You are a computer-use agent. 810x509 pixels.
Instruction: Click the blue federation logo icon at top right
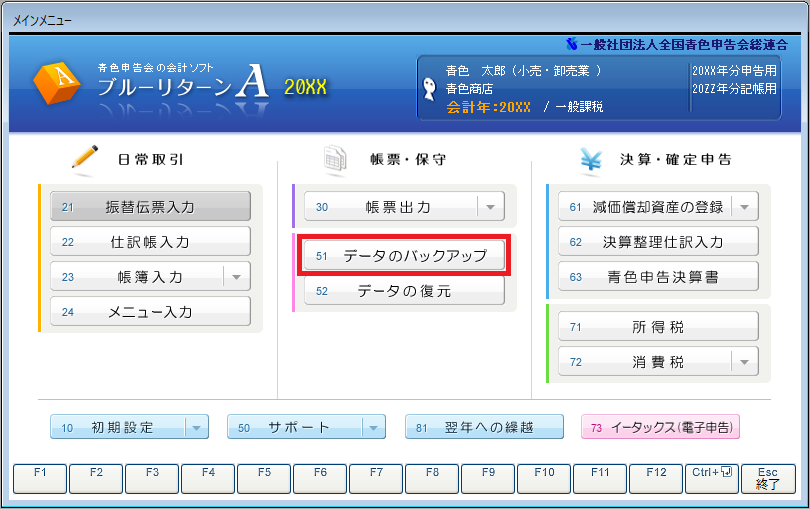click(571, 44)
